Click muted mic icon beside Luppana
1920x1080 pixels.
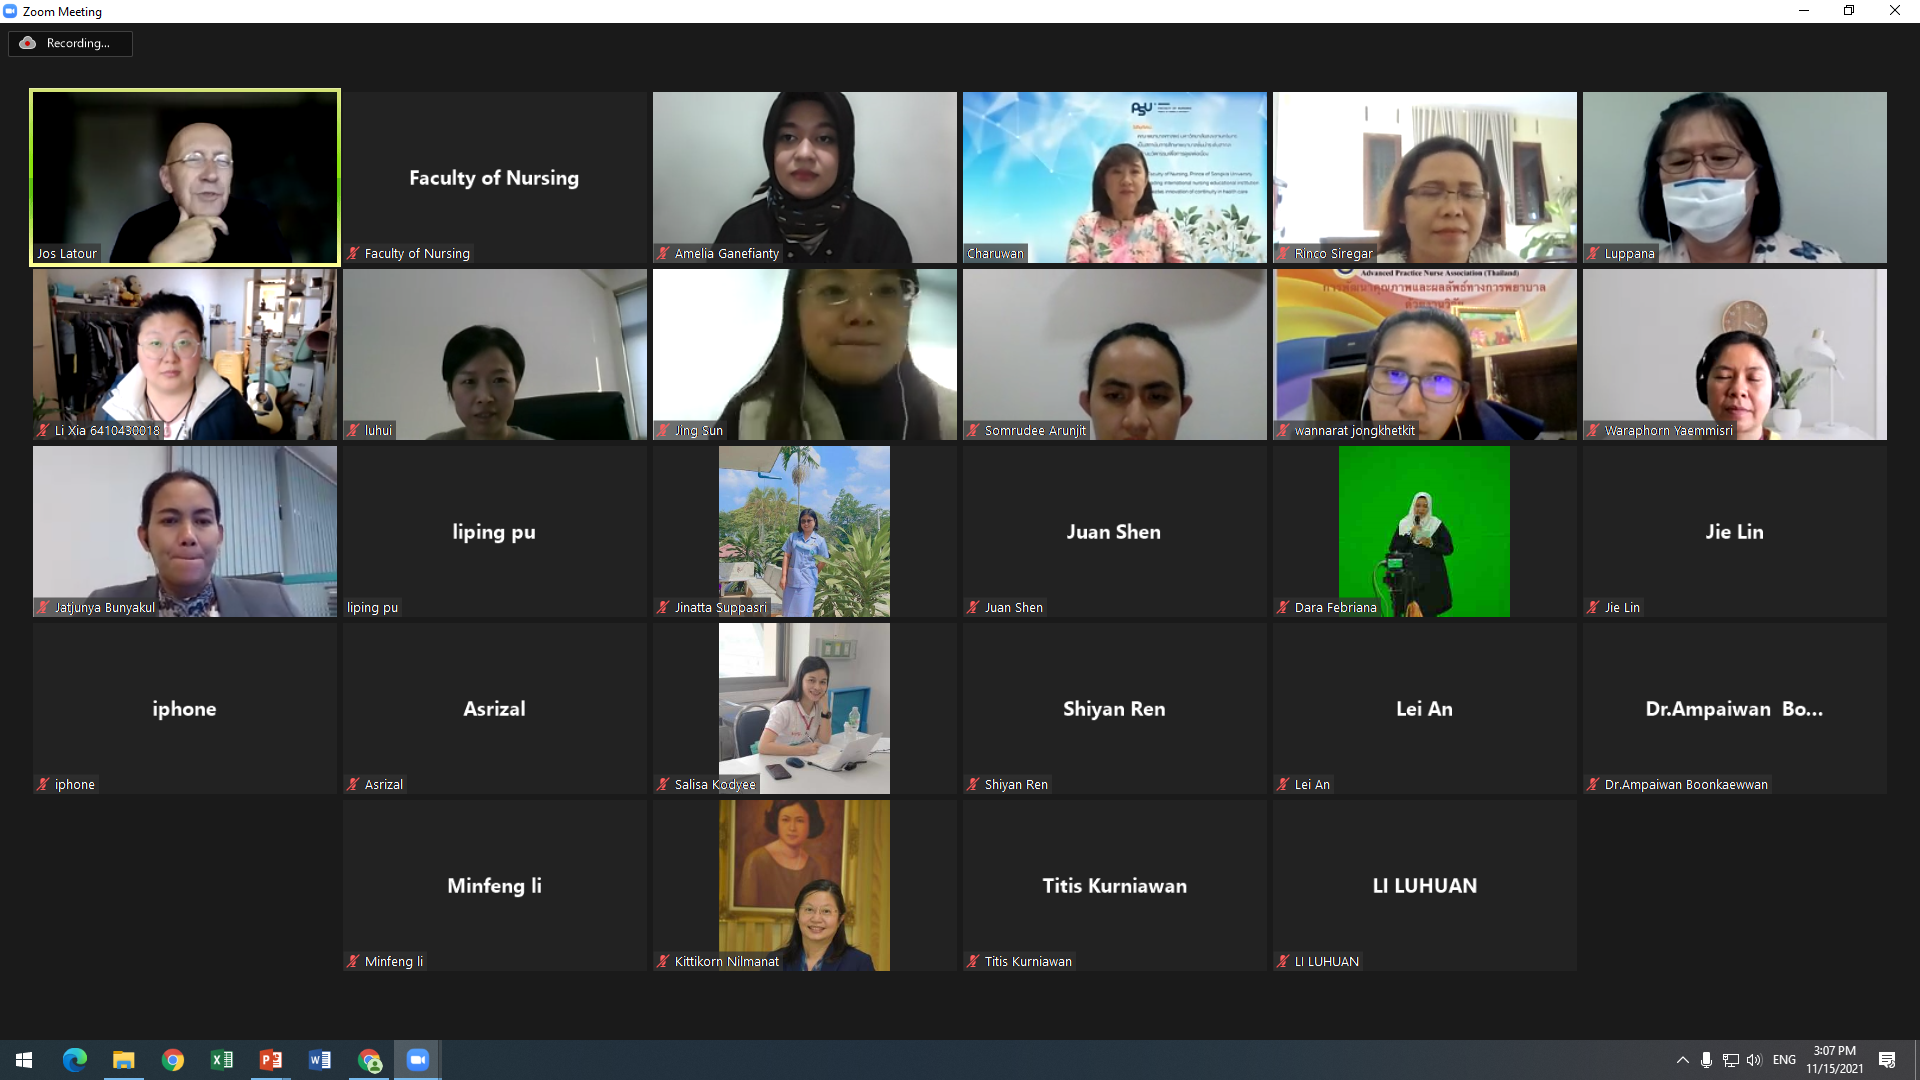(x=1593, y=254)
